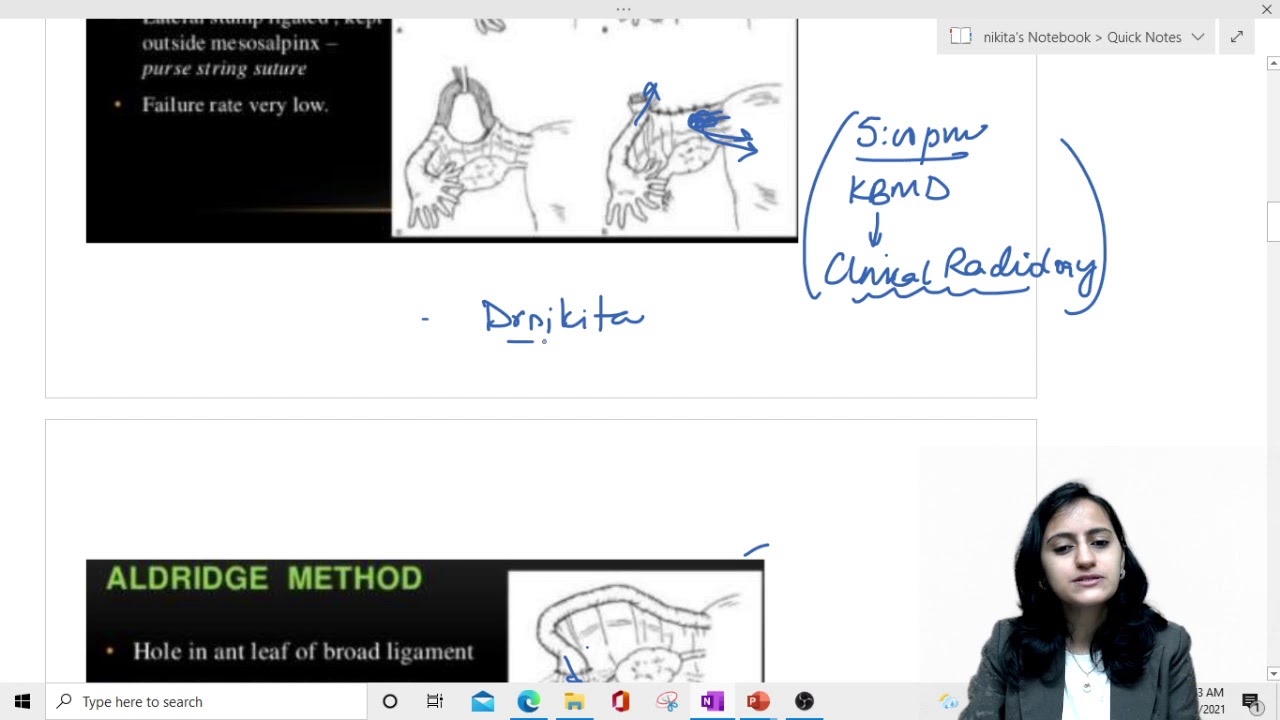Open Cortana circle icon
The height and width of the screenshot is (720, 1280).
click(390, 701)
